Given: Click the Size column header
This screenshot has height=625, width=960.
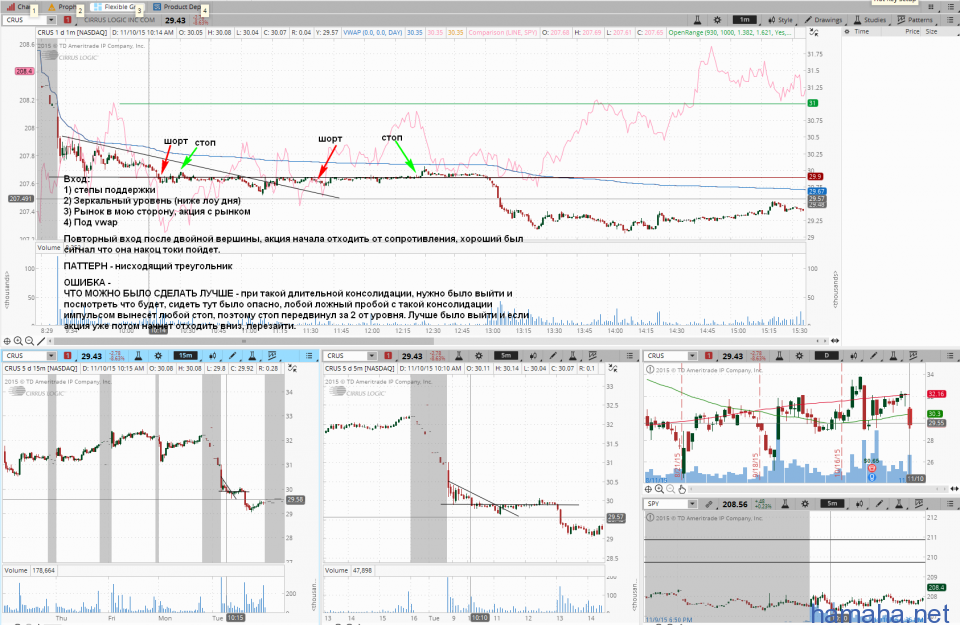Looking at the screenshot, I should pos(931,31).
